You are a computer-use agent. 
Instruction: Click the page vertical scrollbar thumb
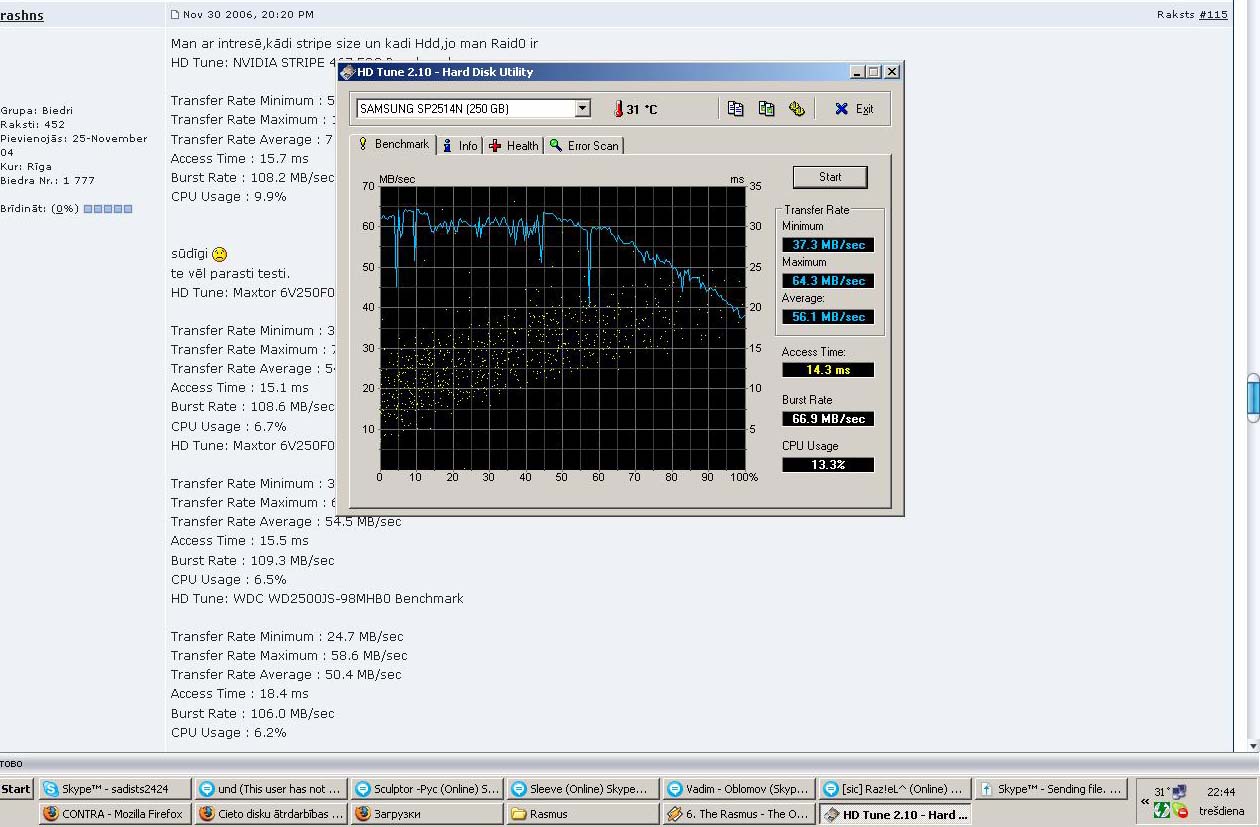[1253, 397]
